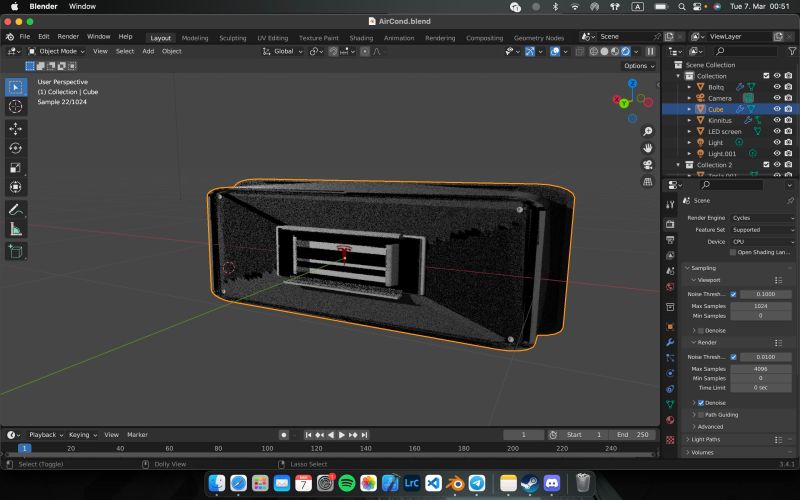800x500 pixels.
Task: Select the Annotate tool
Action: [16, 210]
